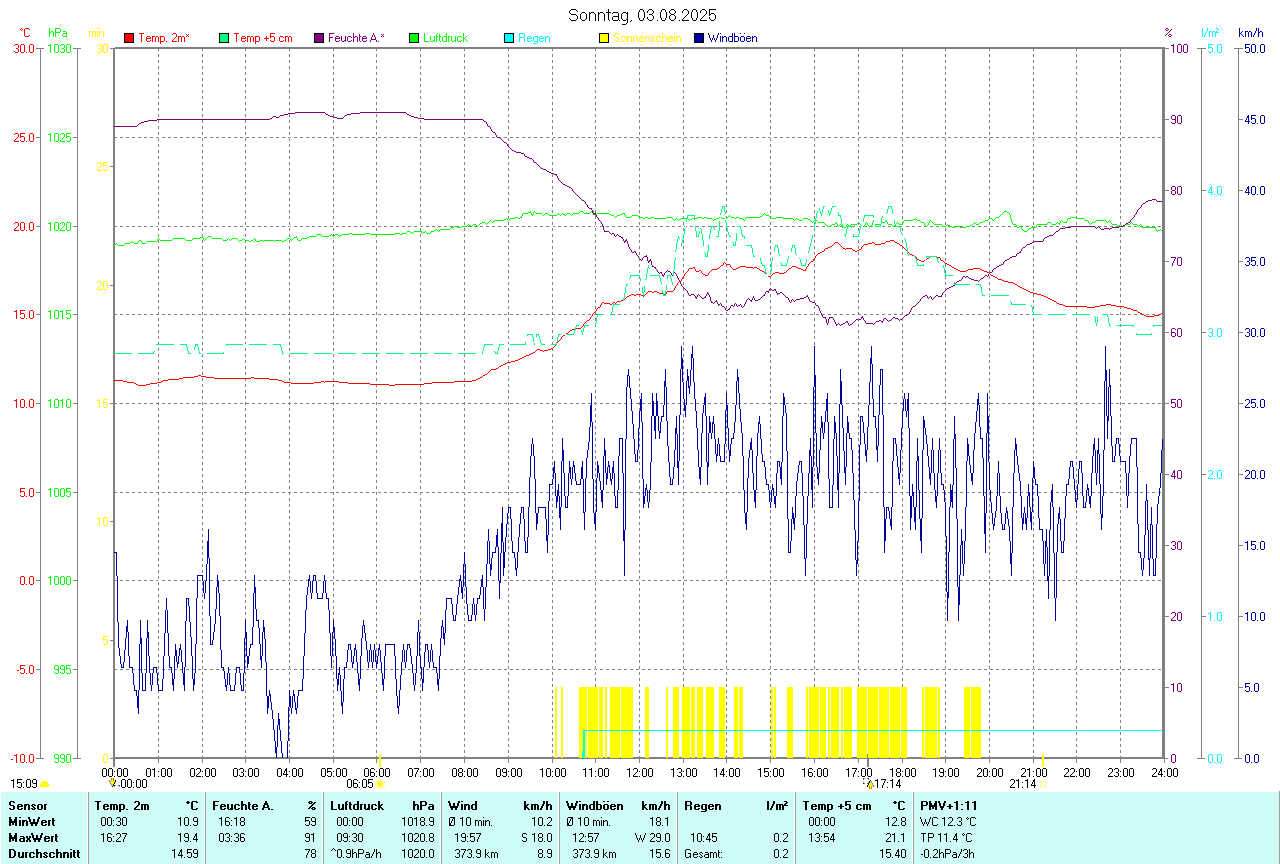Screen dimensions: 1280x864
Task: Click the purple Feuchte A. legend square
Action: tap(319, 38)
